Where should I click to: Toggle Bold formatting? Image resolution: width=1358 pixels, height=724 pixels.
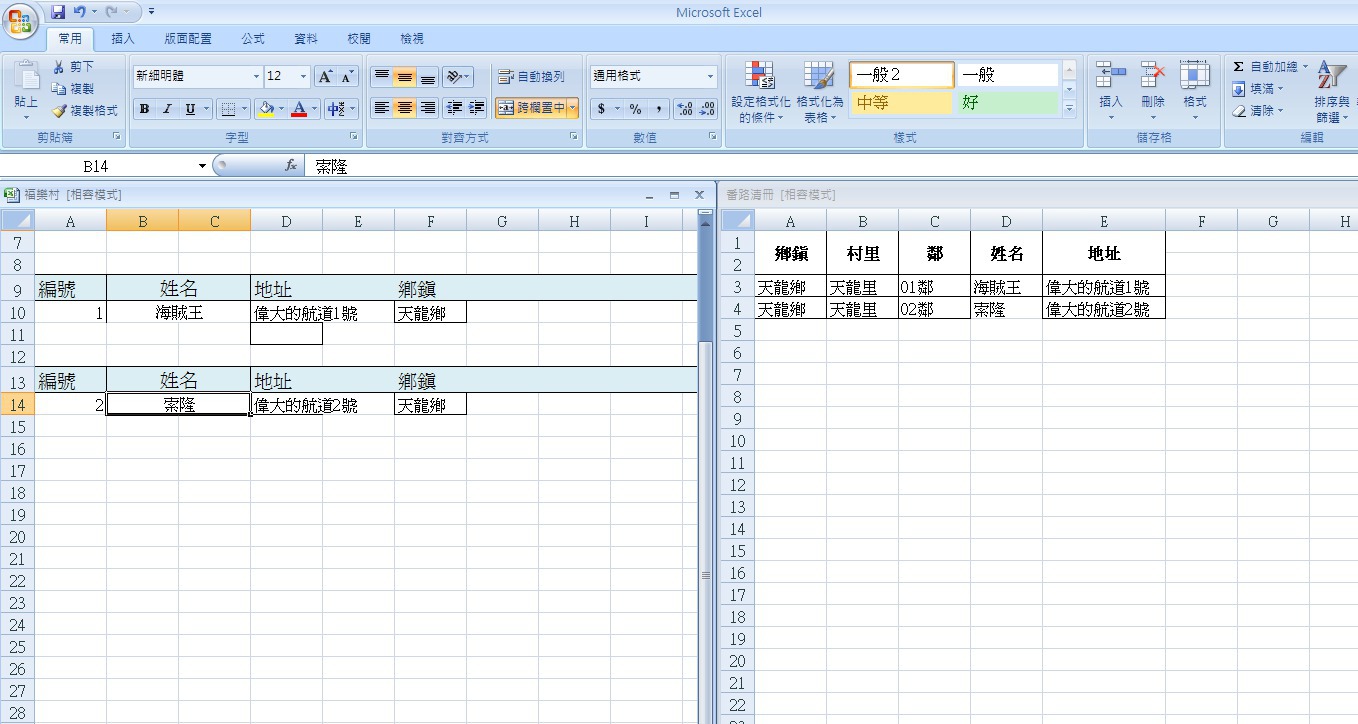(145, 109)
